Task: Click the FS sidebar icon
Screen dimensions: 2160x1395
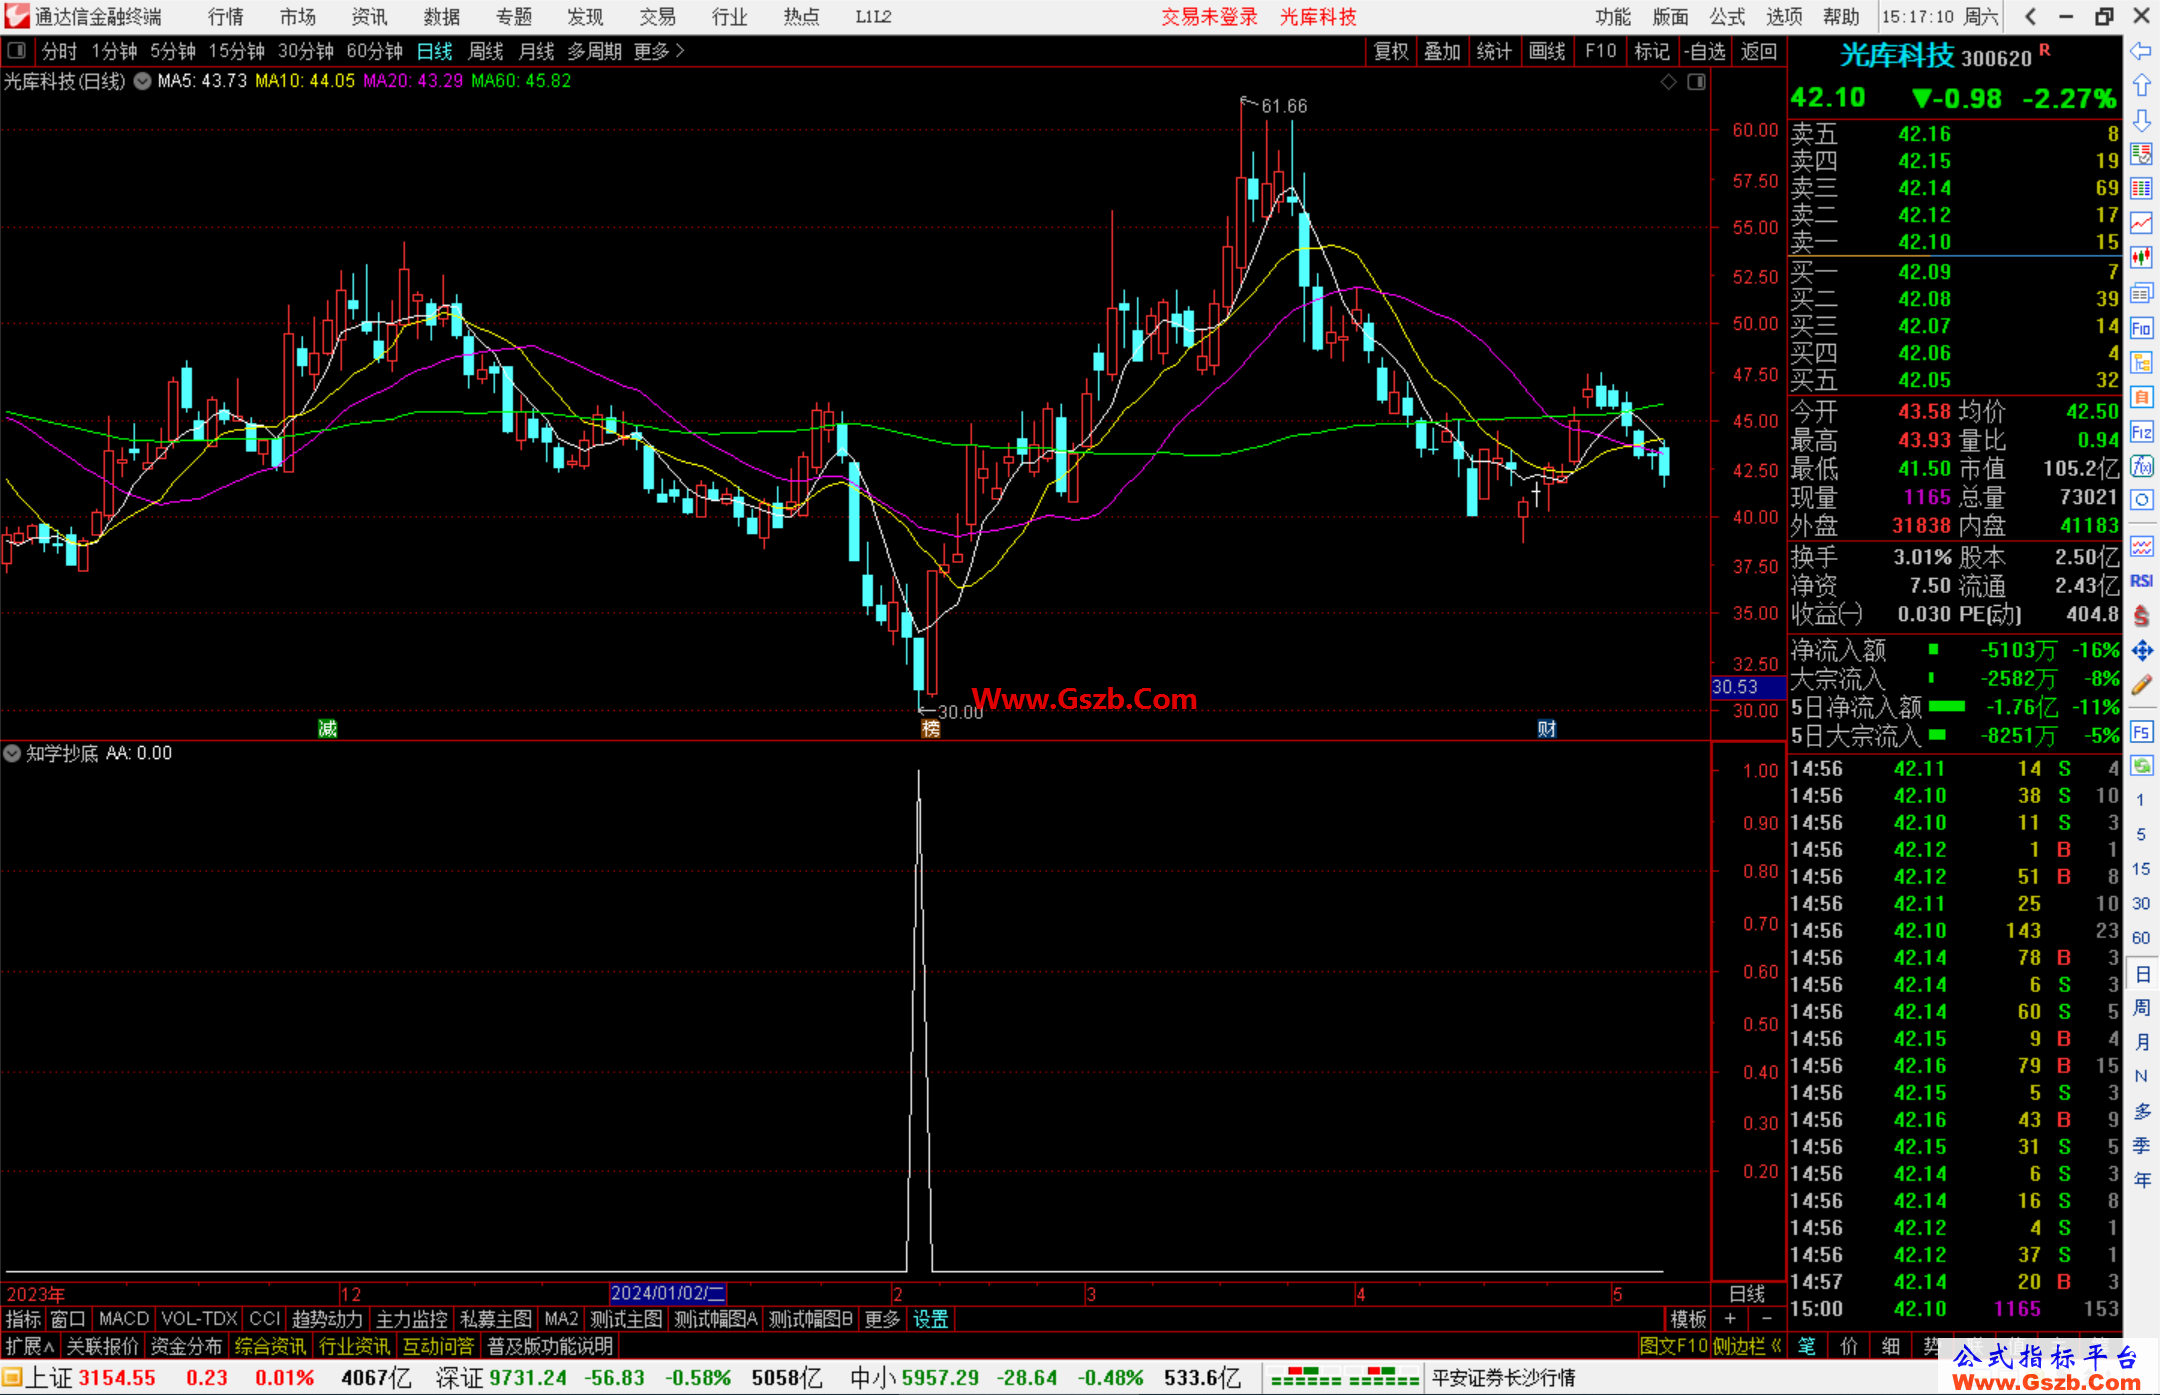Action: [x=2141, y=732]
